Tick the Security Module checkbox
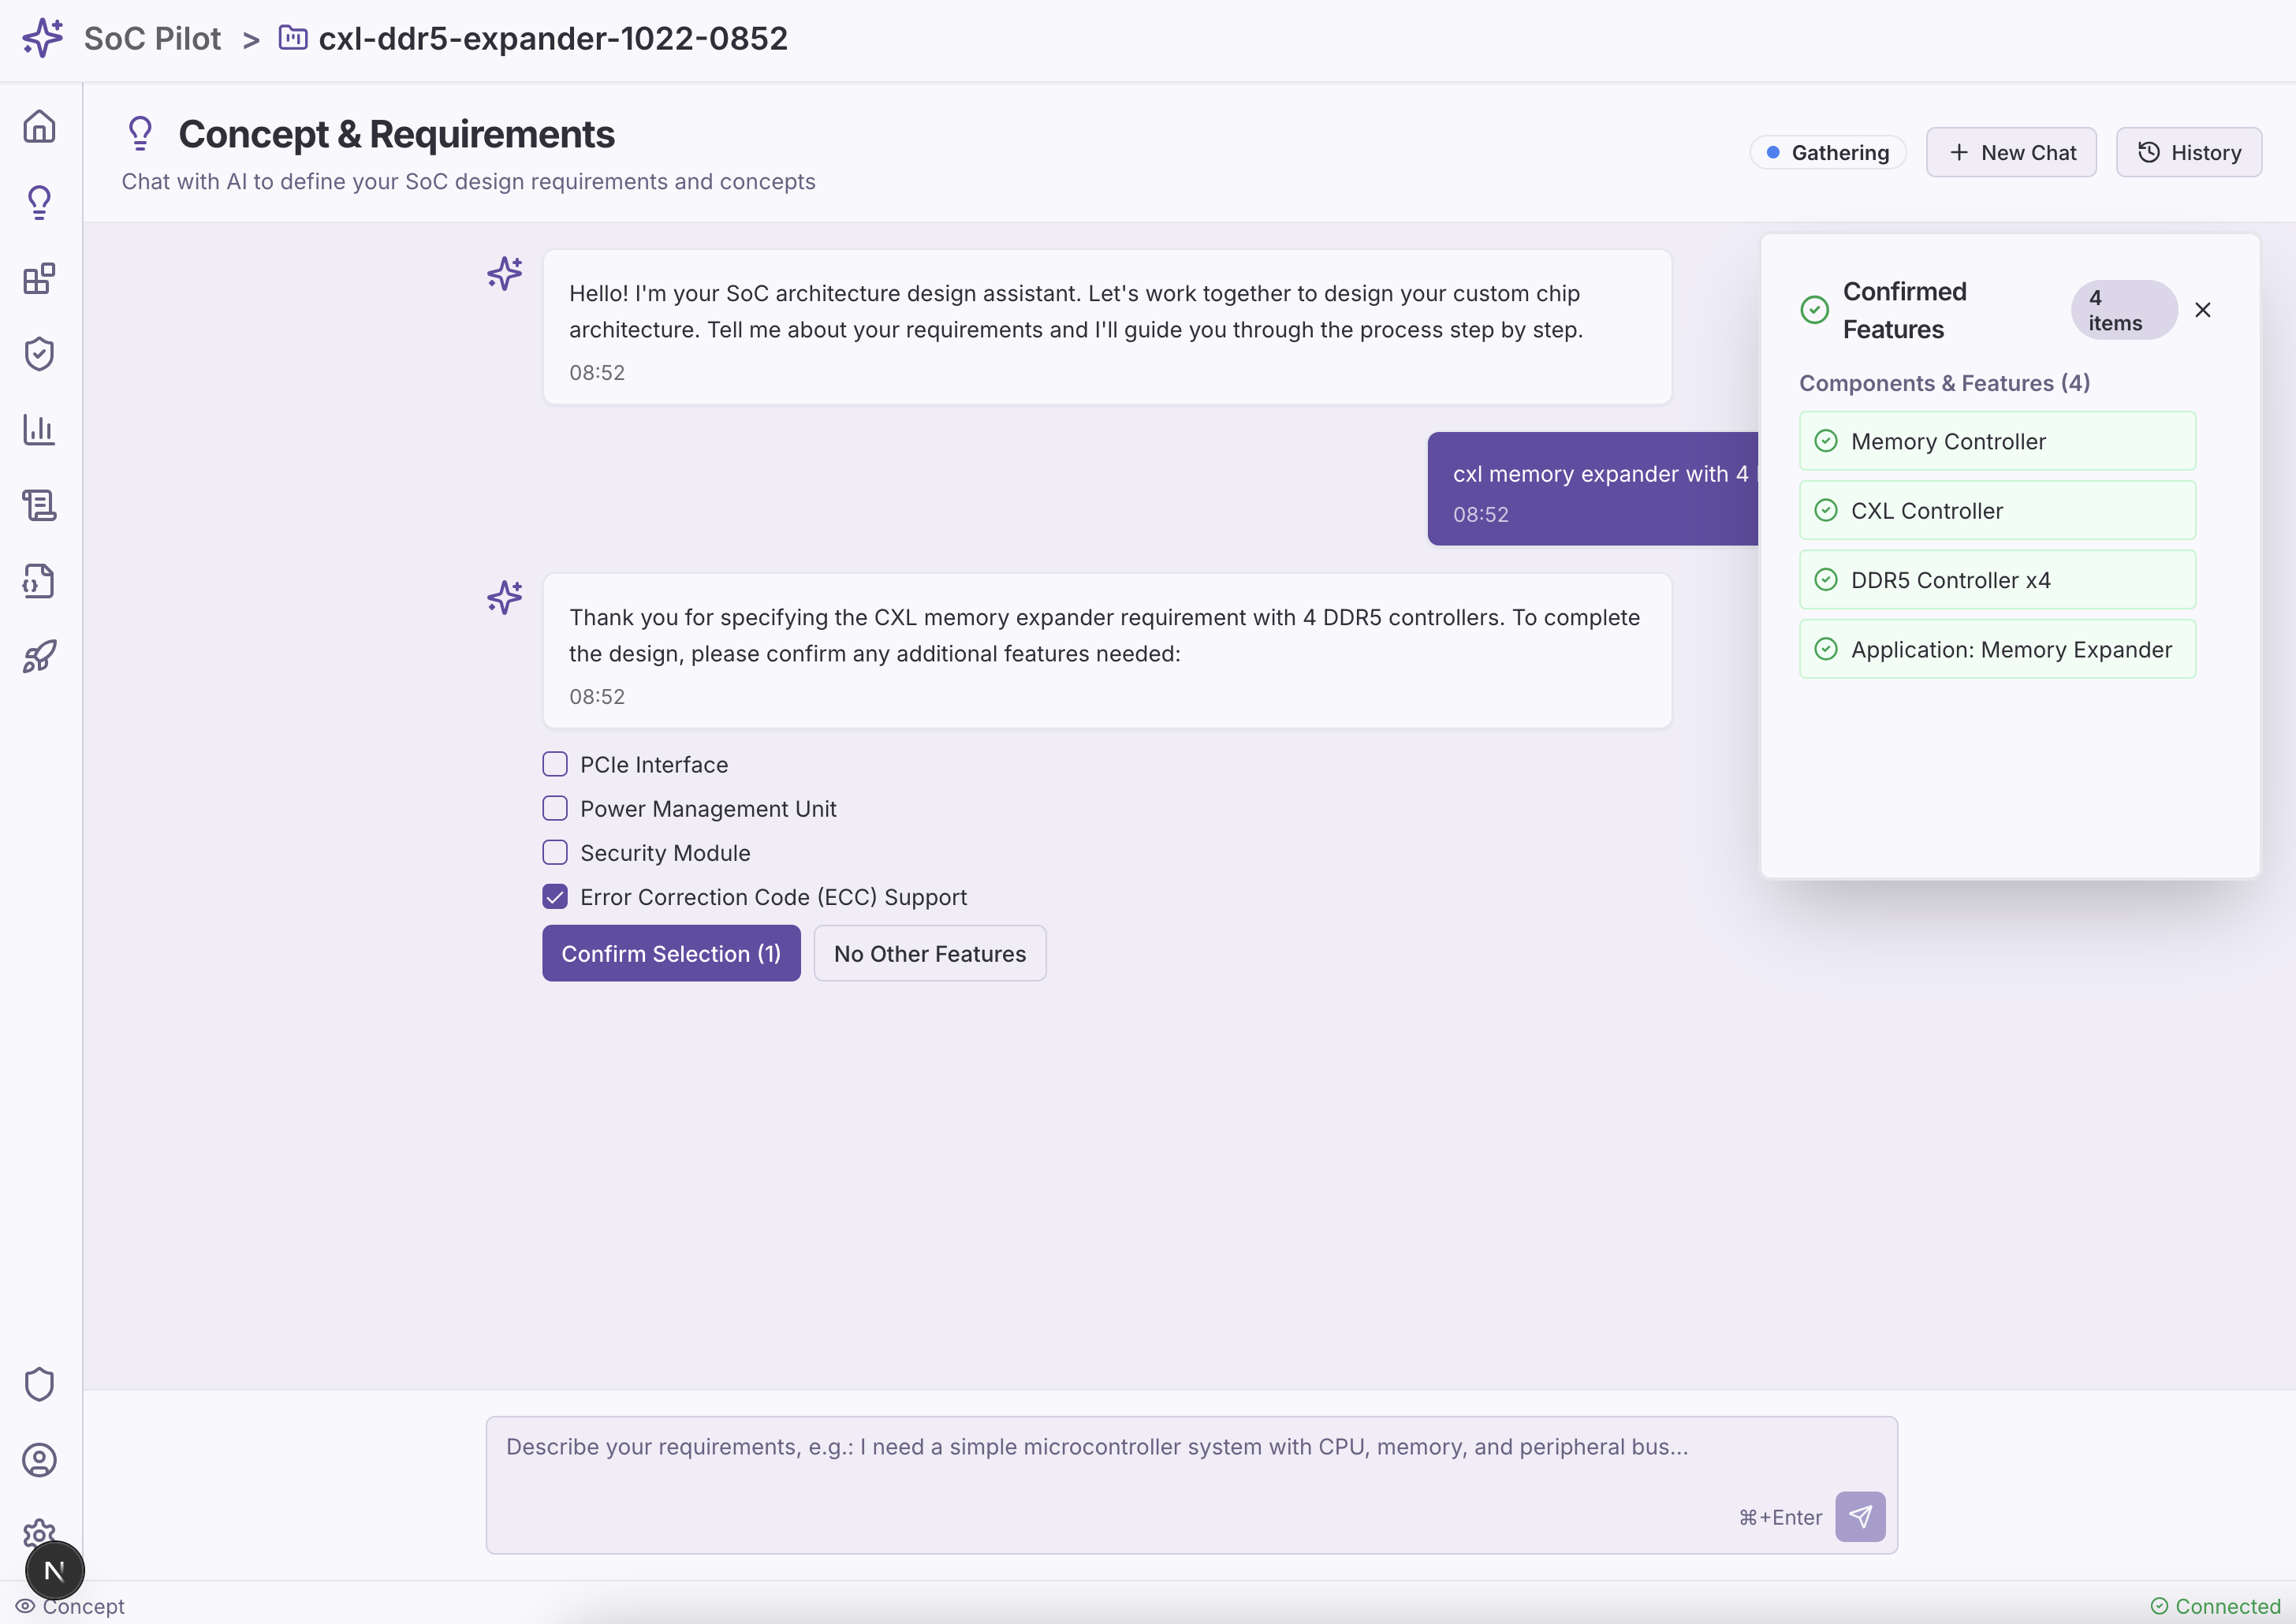The width and height of the screenshot is (2296, 1624). point(555,853)
